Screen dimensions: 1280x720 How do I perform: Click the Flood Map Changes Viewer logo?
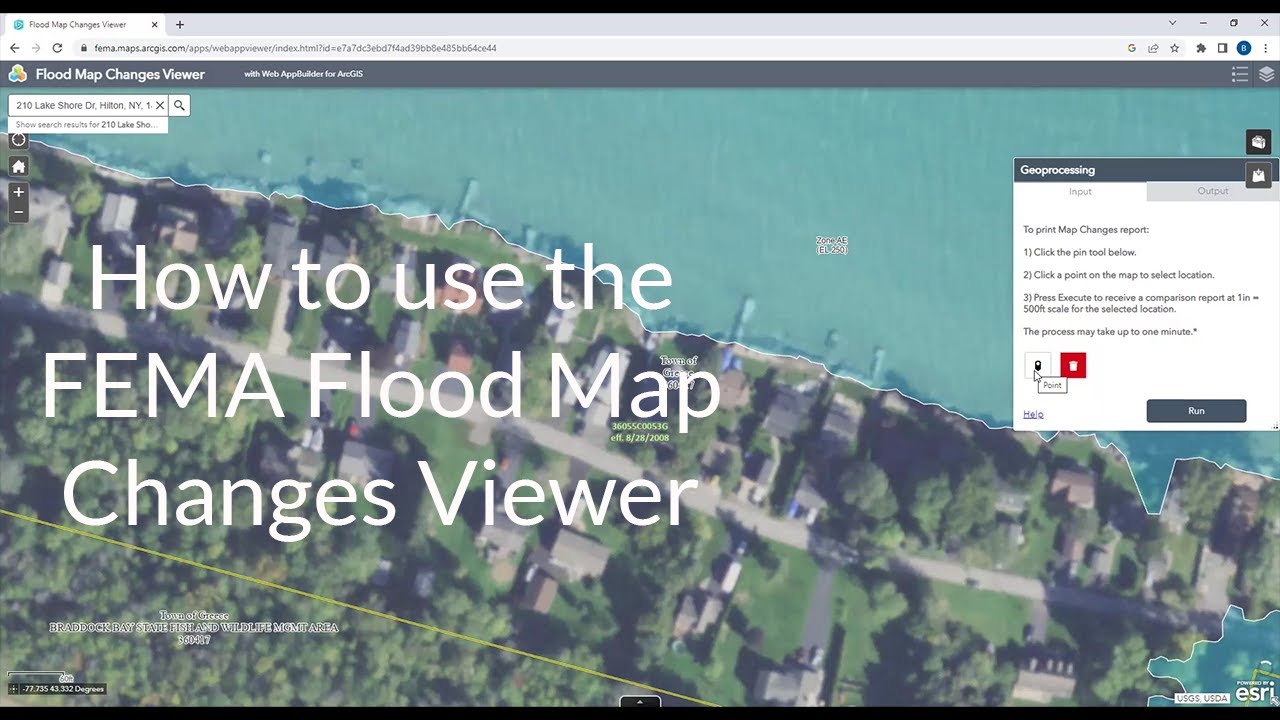coord(18,74)
